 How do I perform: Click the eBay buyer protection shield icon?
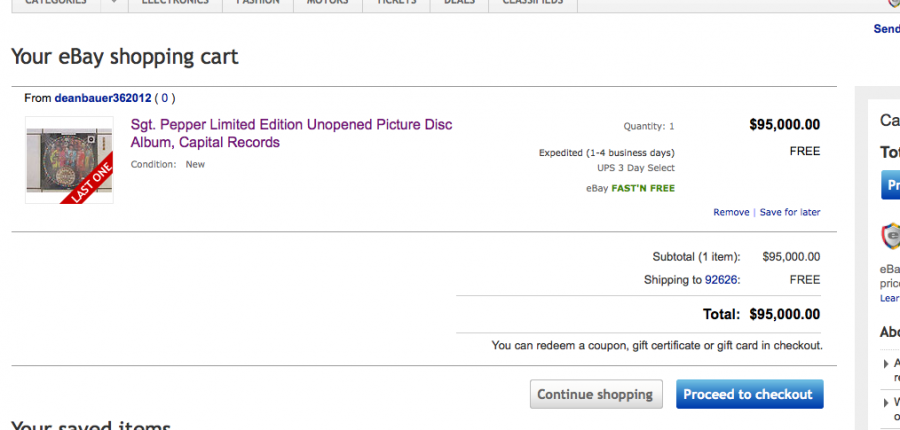pos(891,236)
